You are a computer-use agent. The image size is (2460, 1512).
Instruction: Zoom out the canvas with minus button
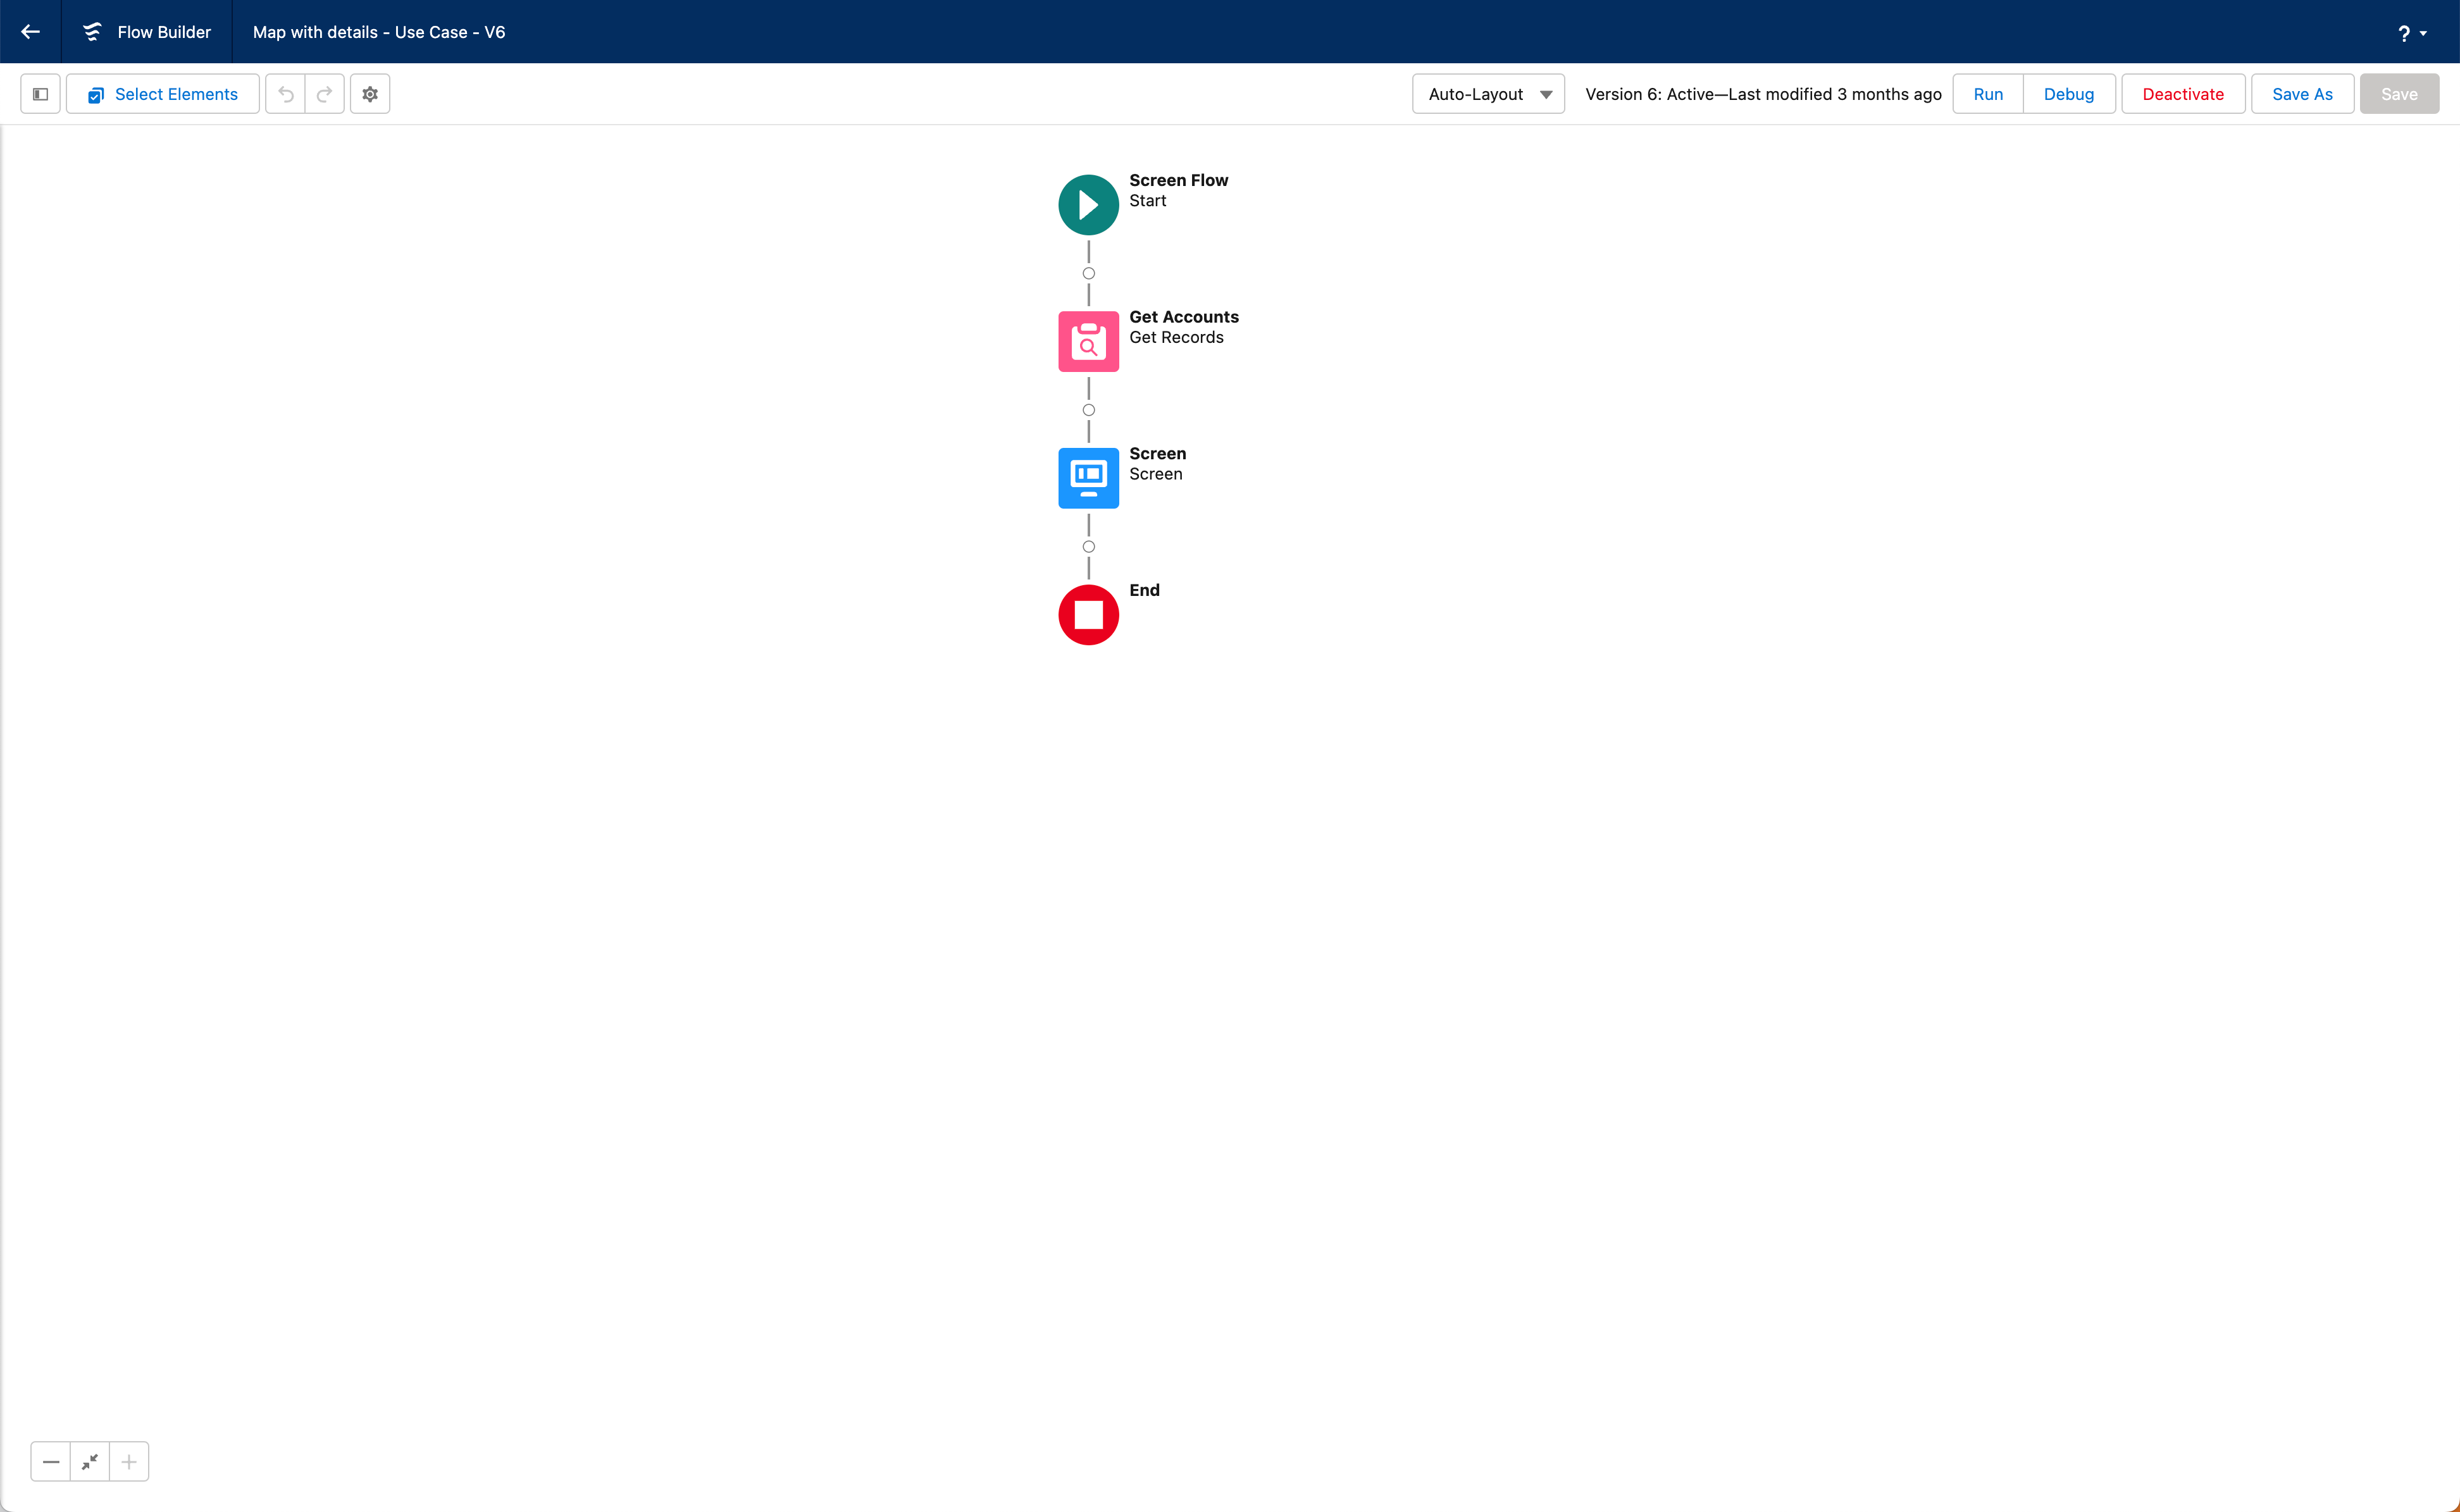51,1461
